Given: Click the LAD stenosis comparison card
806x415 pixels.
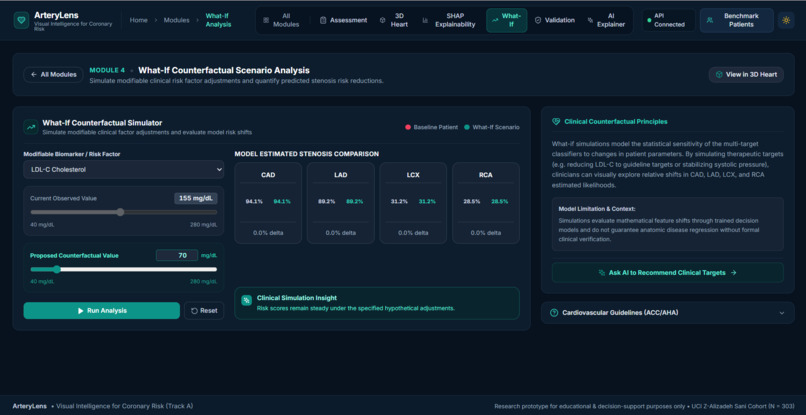Looking at the screenshot, I should pyautogui.click(x=340, y=203).
